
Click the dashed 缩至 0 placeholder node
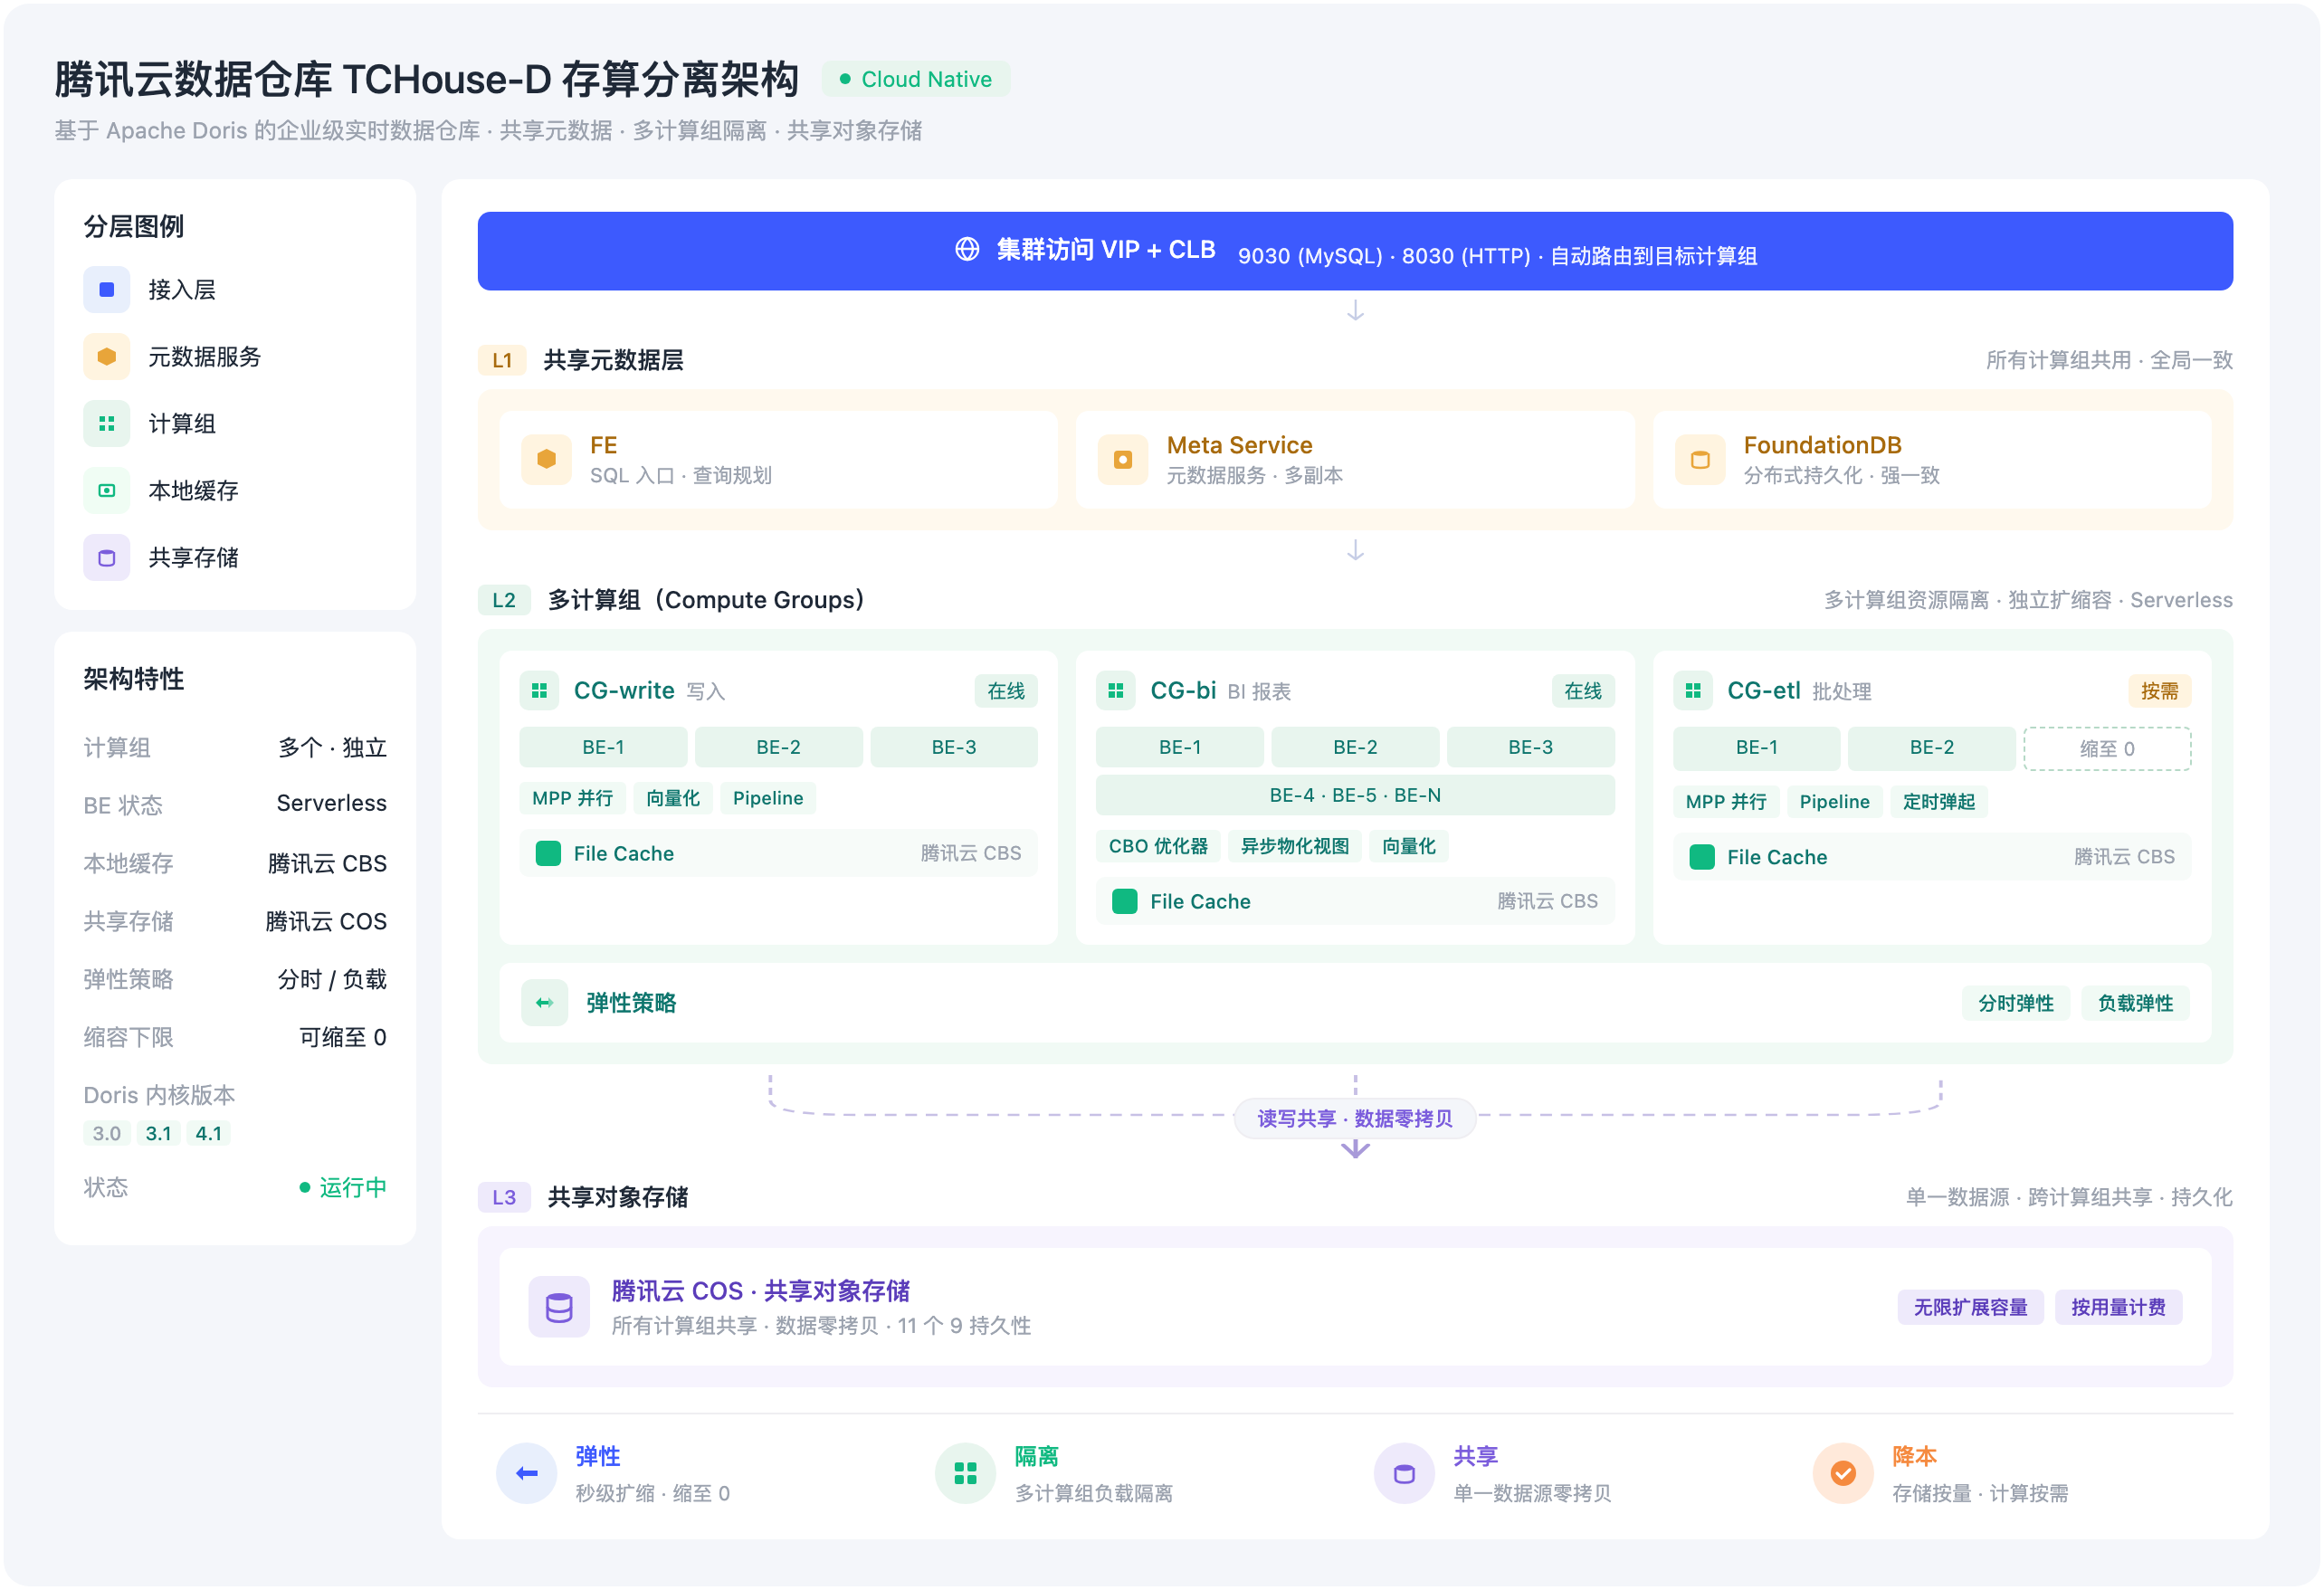[2108, 749]
